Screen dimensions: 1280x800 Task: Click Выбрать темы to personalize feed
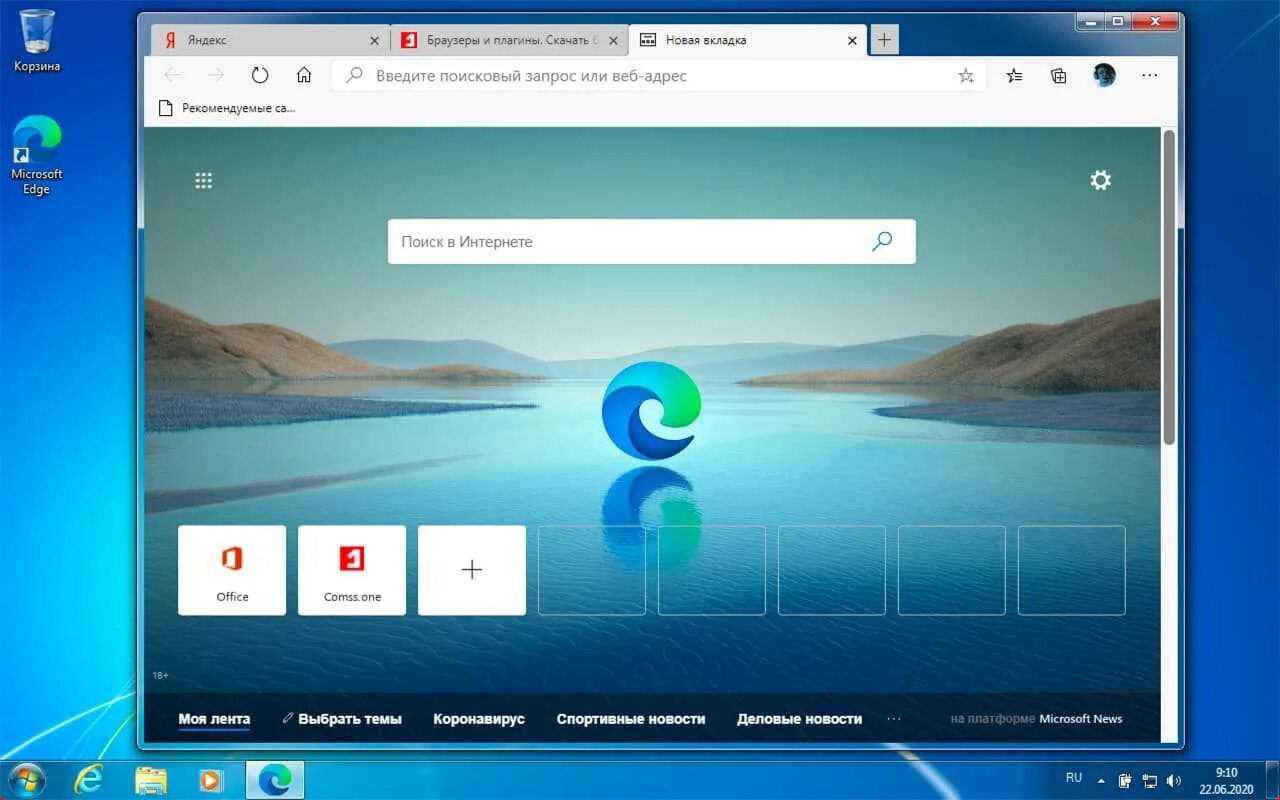point(342,719)
